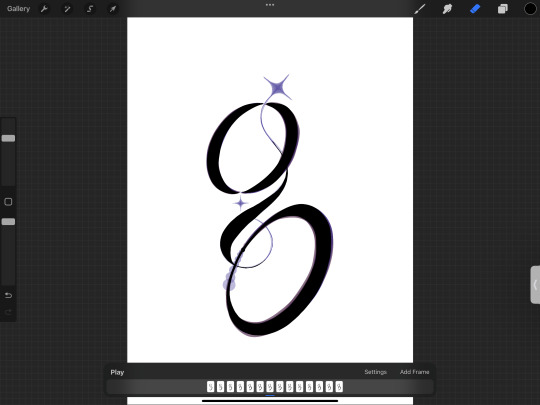Screen dimensions: 540x405
Task: Adjust the brush size slider handle
Action: (x=8, y=138)
